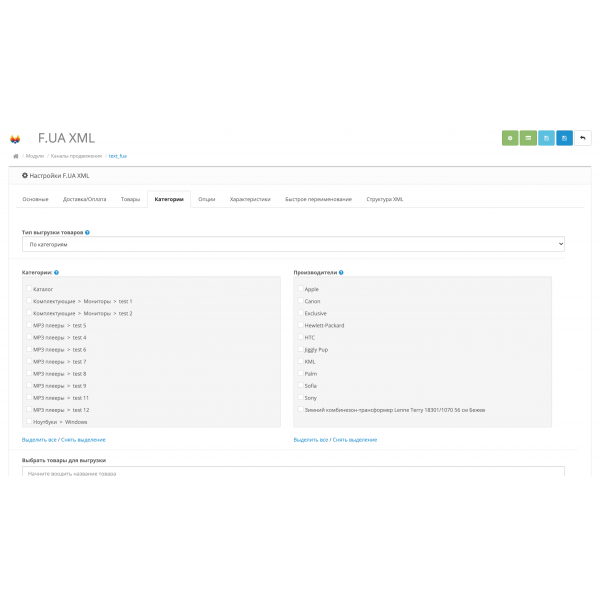Tick the Palm manufacturer checkbox
The height and width of the screenshot is (600, 600).
tap(301, 373)
